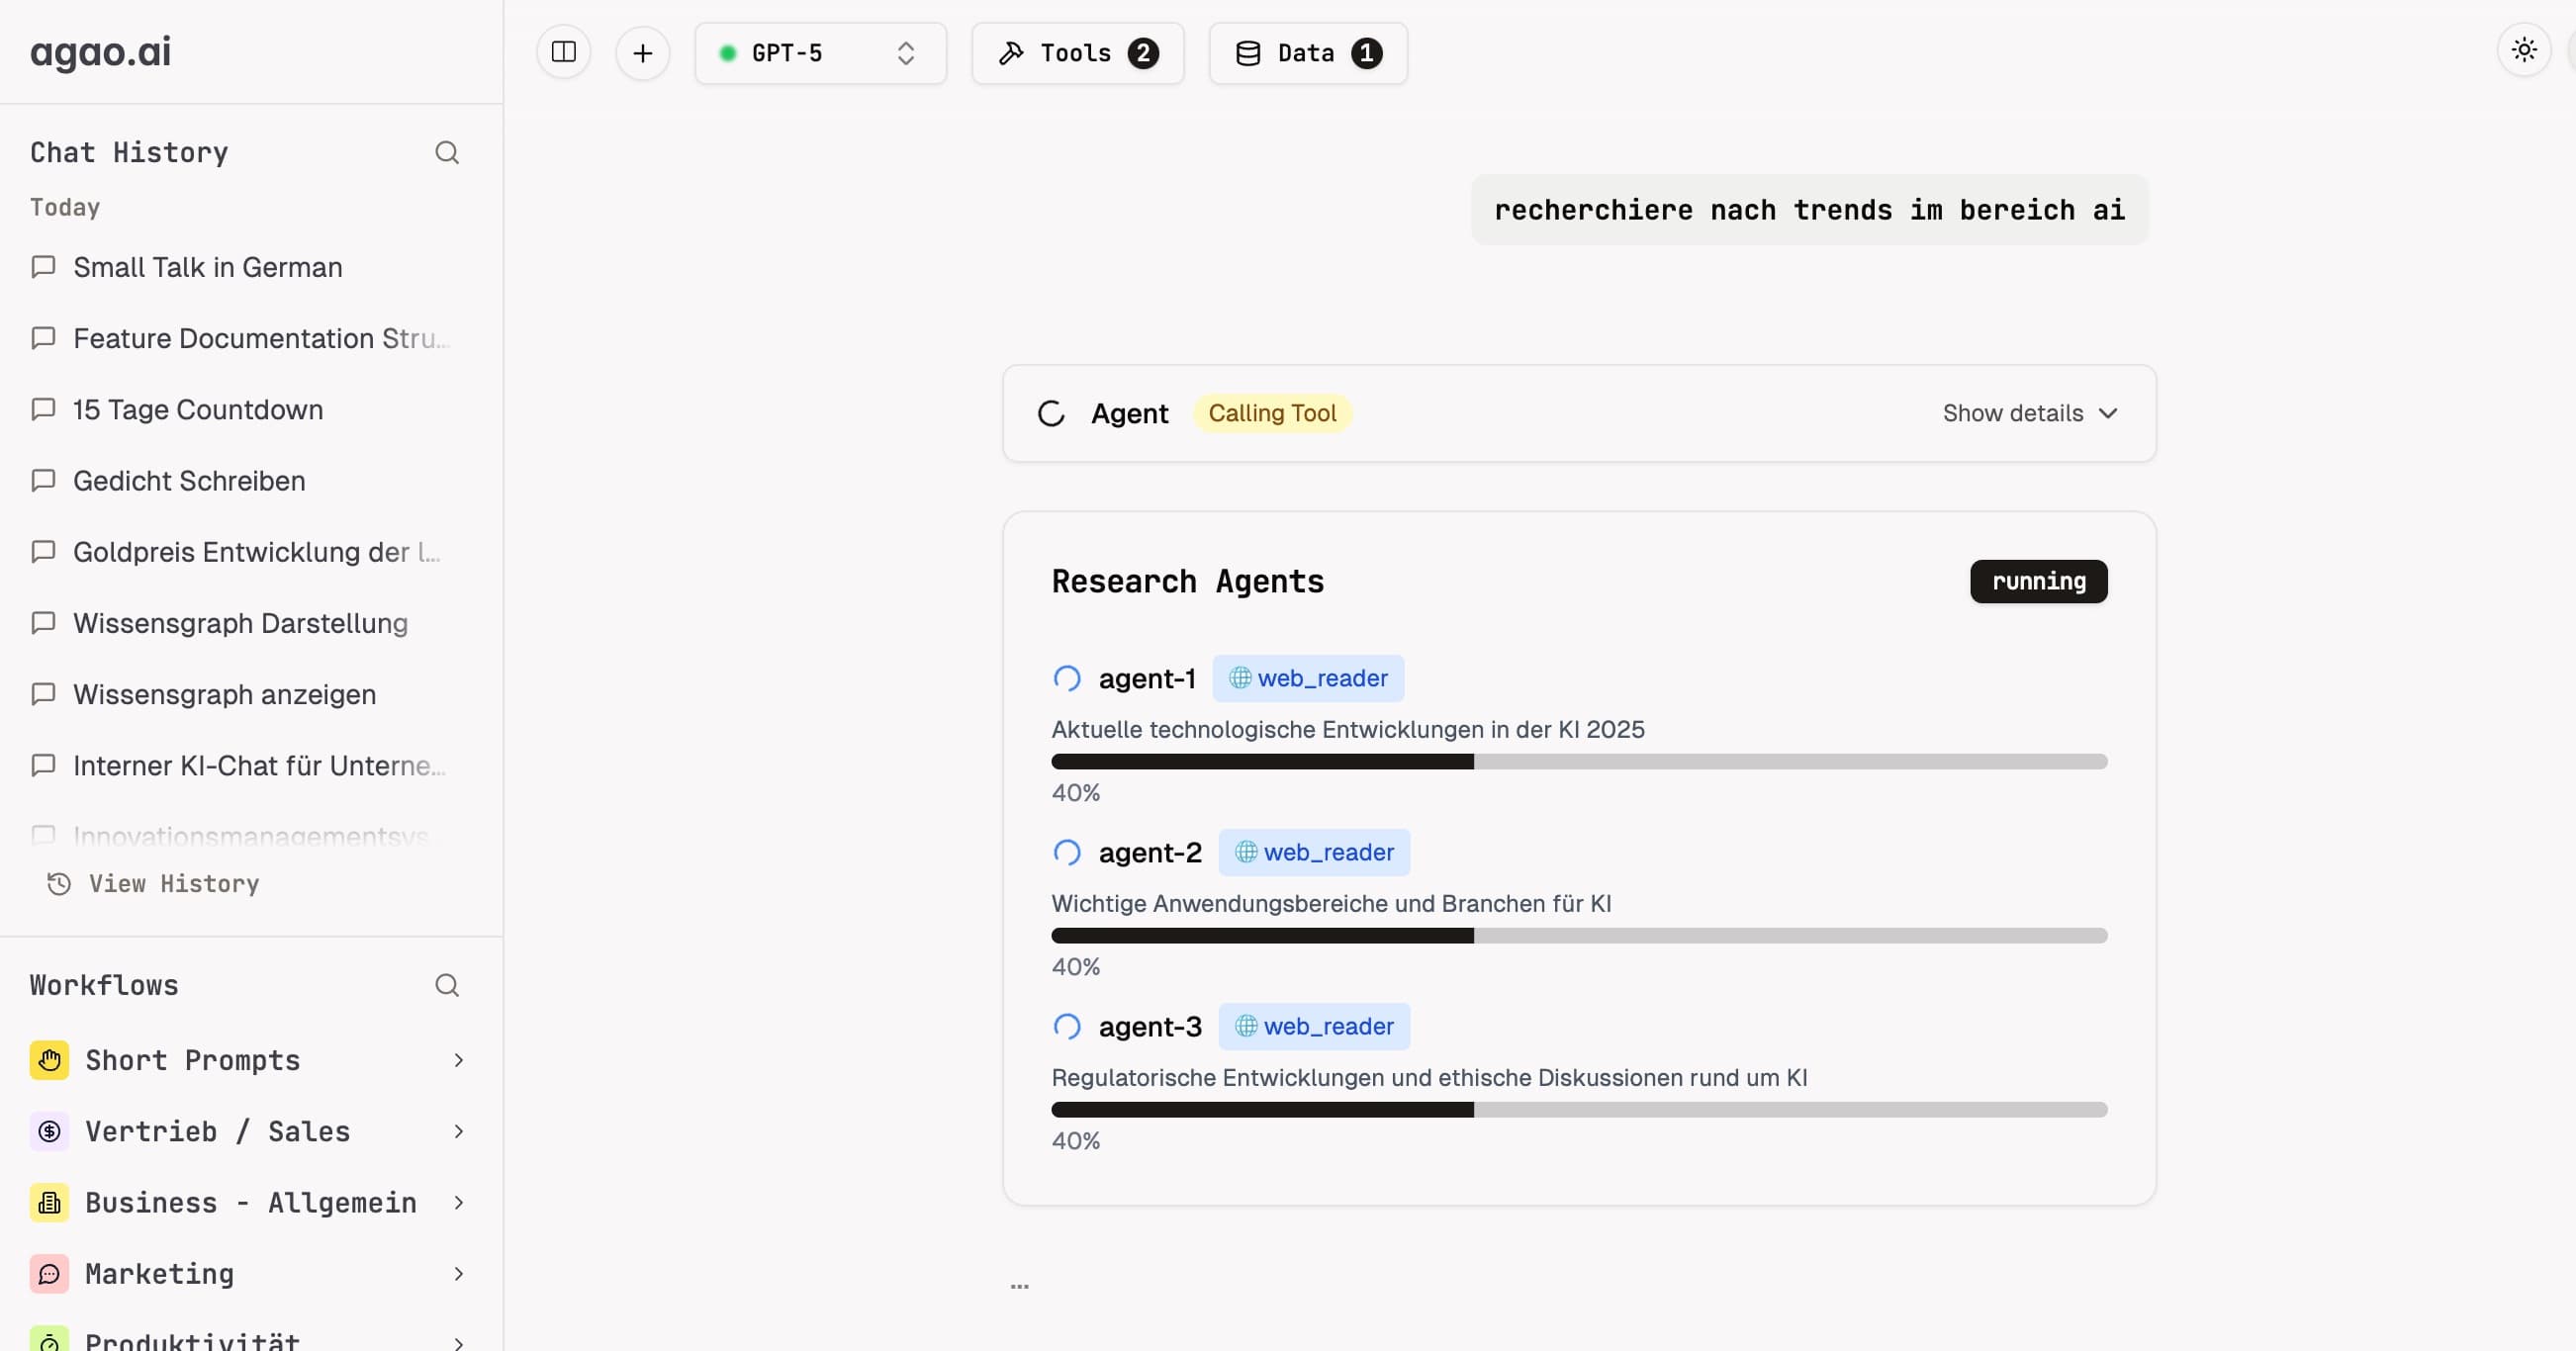
Task: Search workflows magnifier icon
Action: tap(447, 985)
